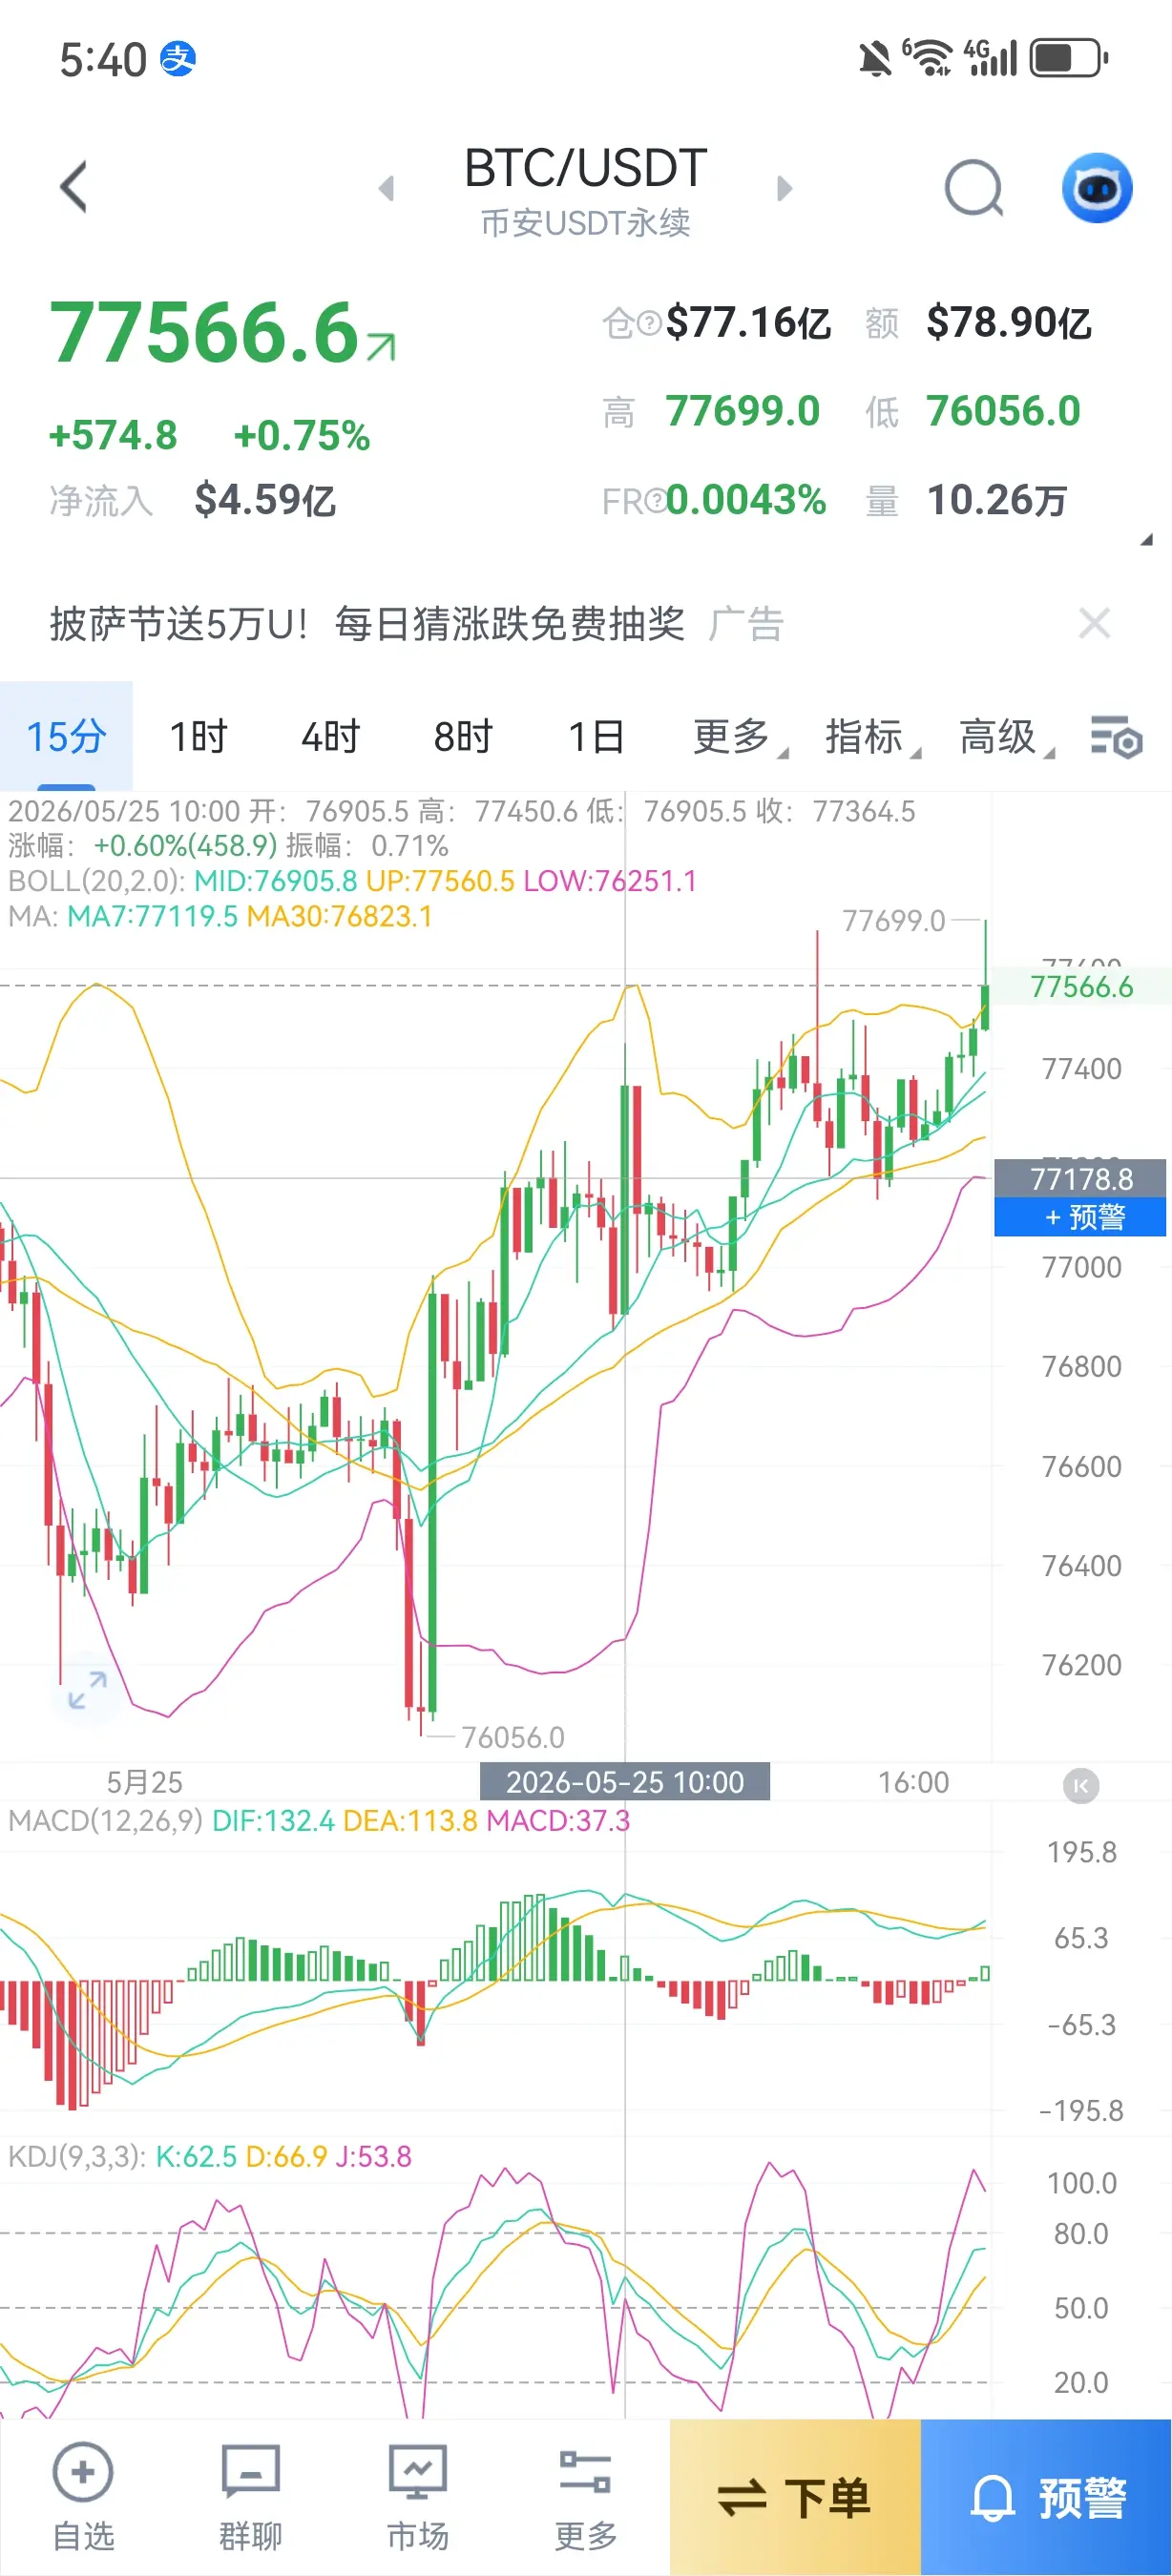Tap the fullscreen expand chart icon
The width and height of the screenshot is (1172, 2576).
(x=87, y=1690)
